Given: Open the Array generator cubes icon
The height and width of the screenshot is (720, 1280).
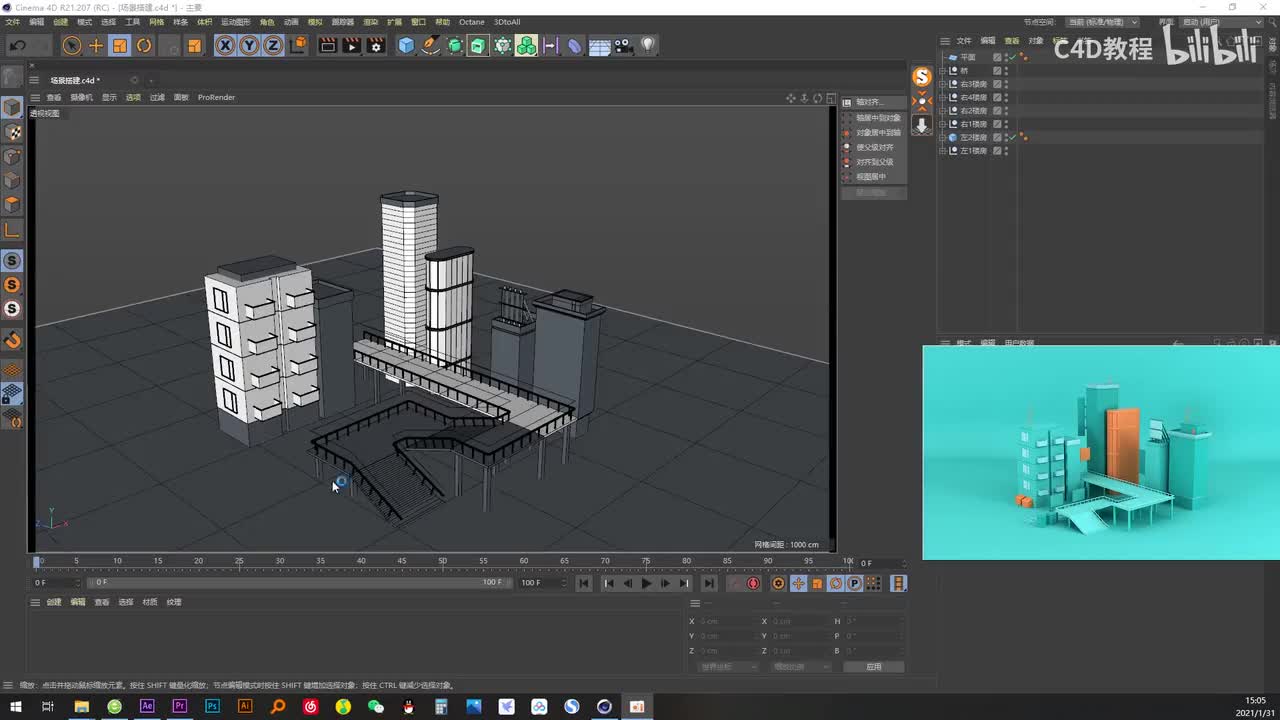Looking at the screenshot, I should pyautogui.click(x=526, y=45).
